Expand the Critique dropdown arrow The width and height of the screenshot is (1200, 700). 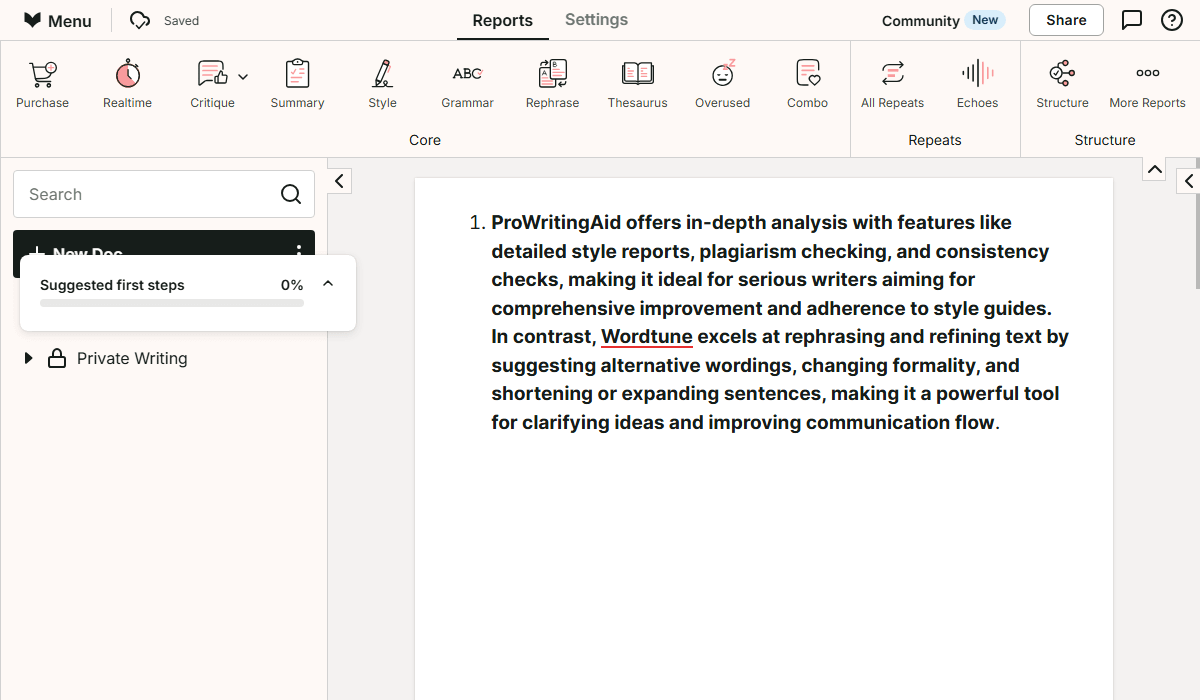click(243, 77)
